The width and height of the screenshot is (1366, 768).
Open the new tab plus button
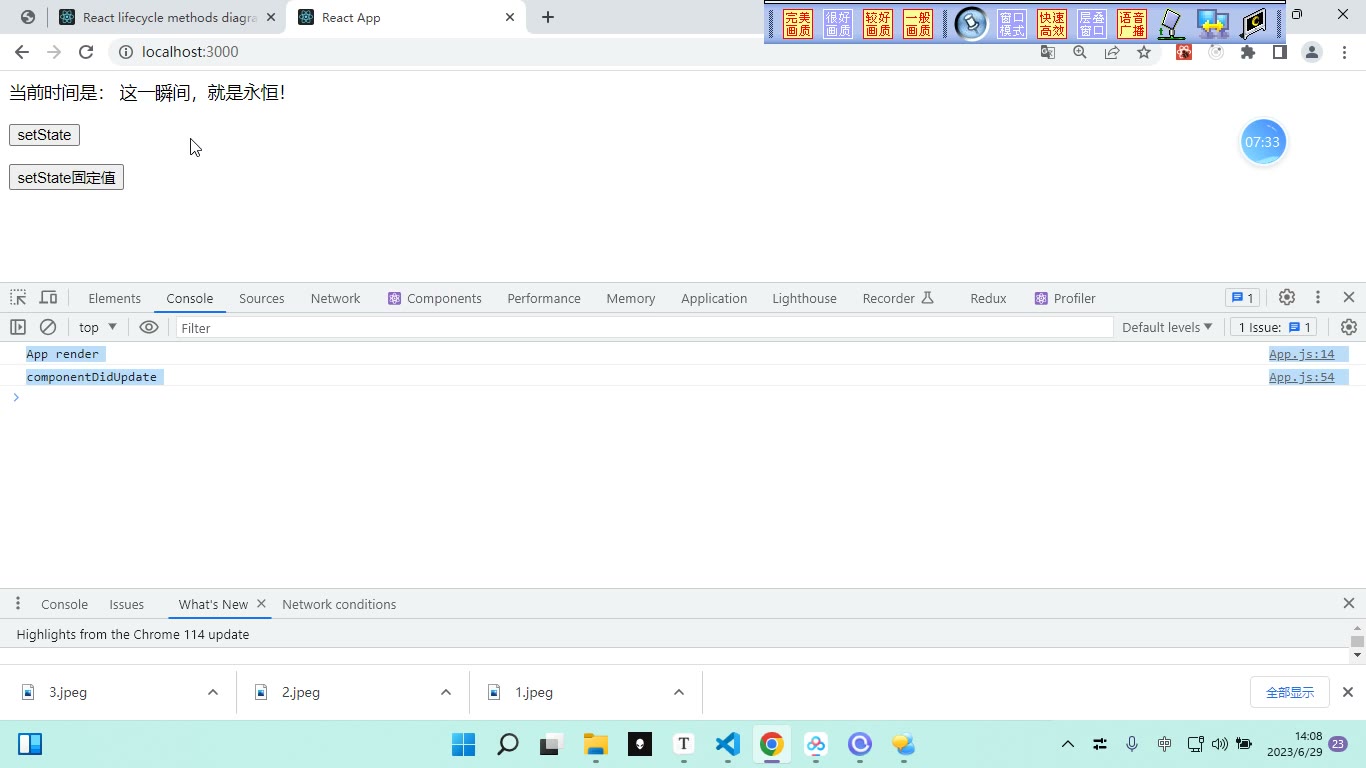point(547,17)
